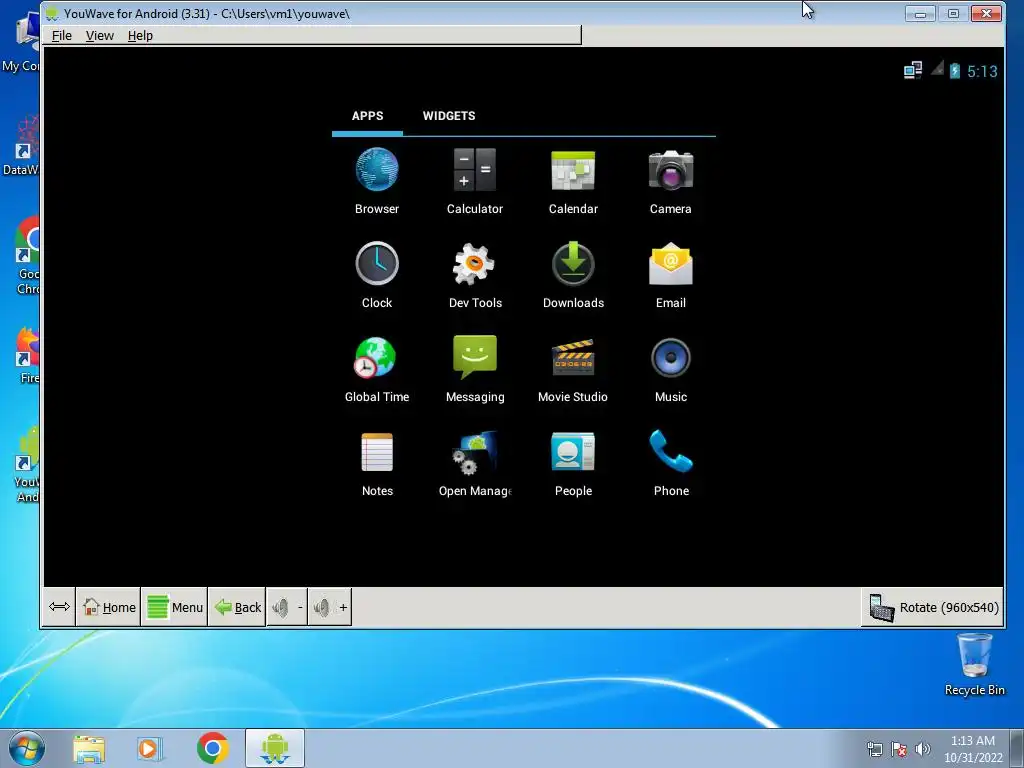This screenshot has width=1024, height=768.
Task: Open the Messaging app
Action: [x=475, y=369]
